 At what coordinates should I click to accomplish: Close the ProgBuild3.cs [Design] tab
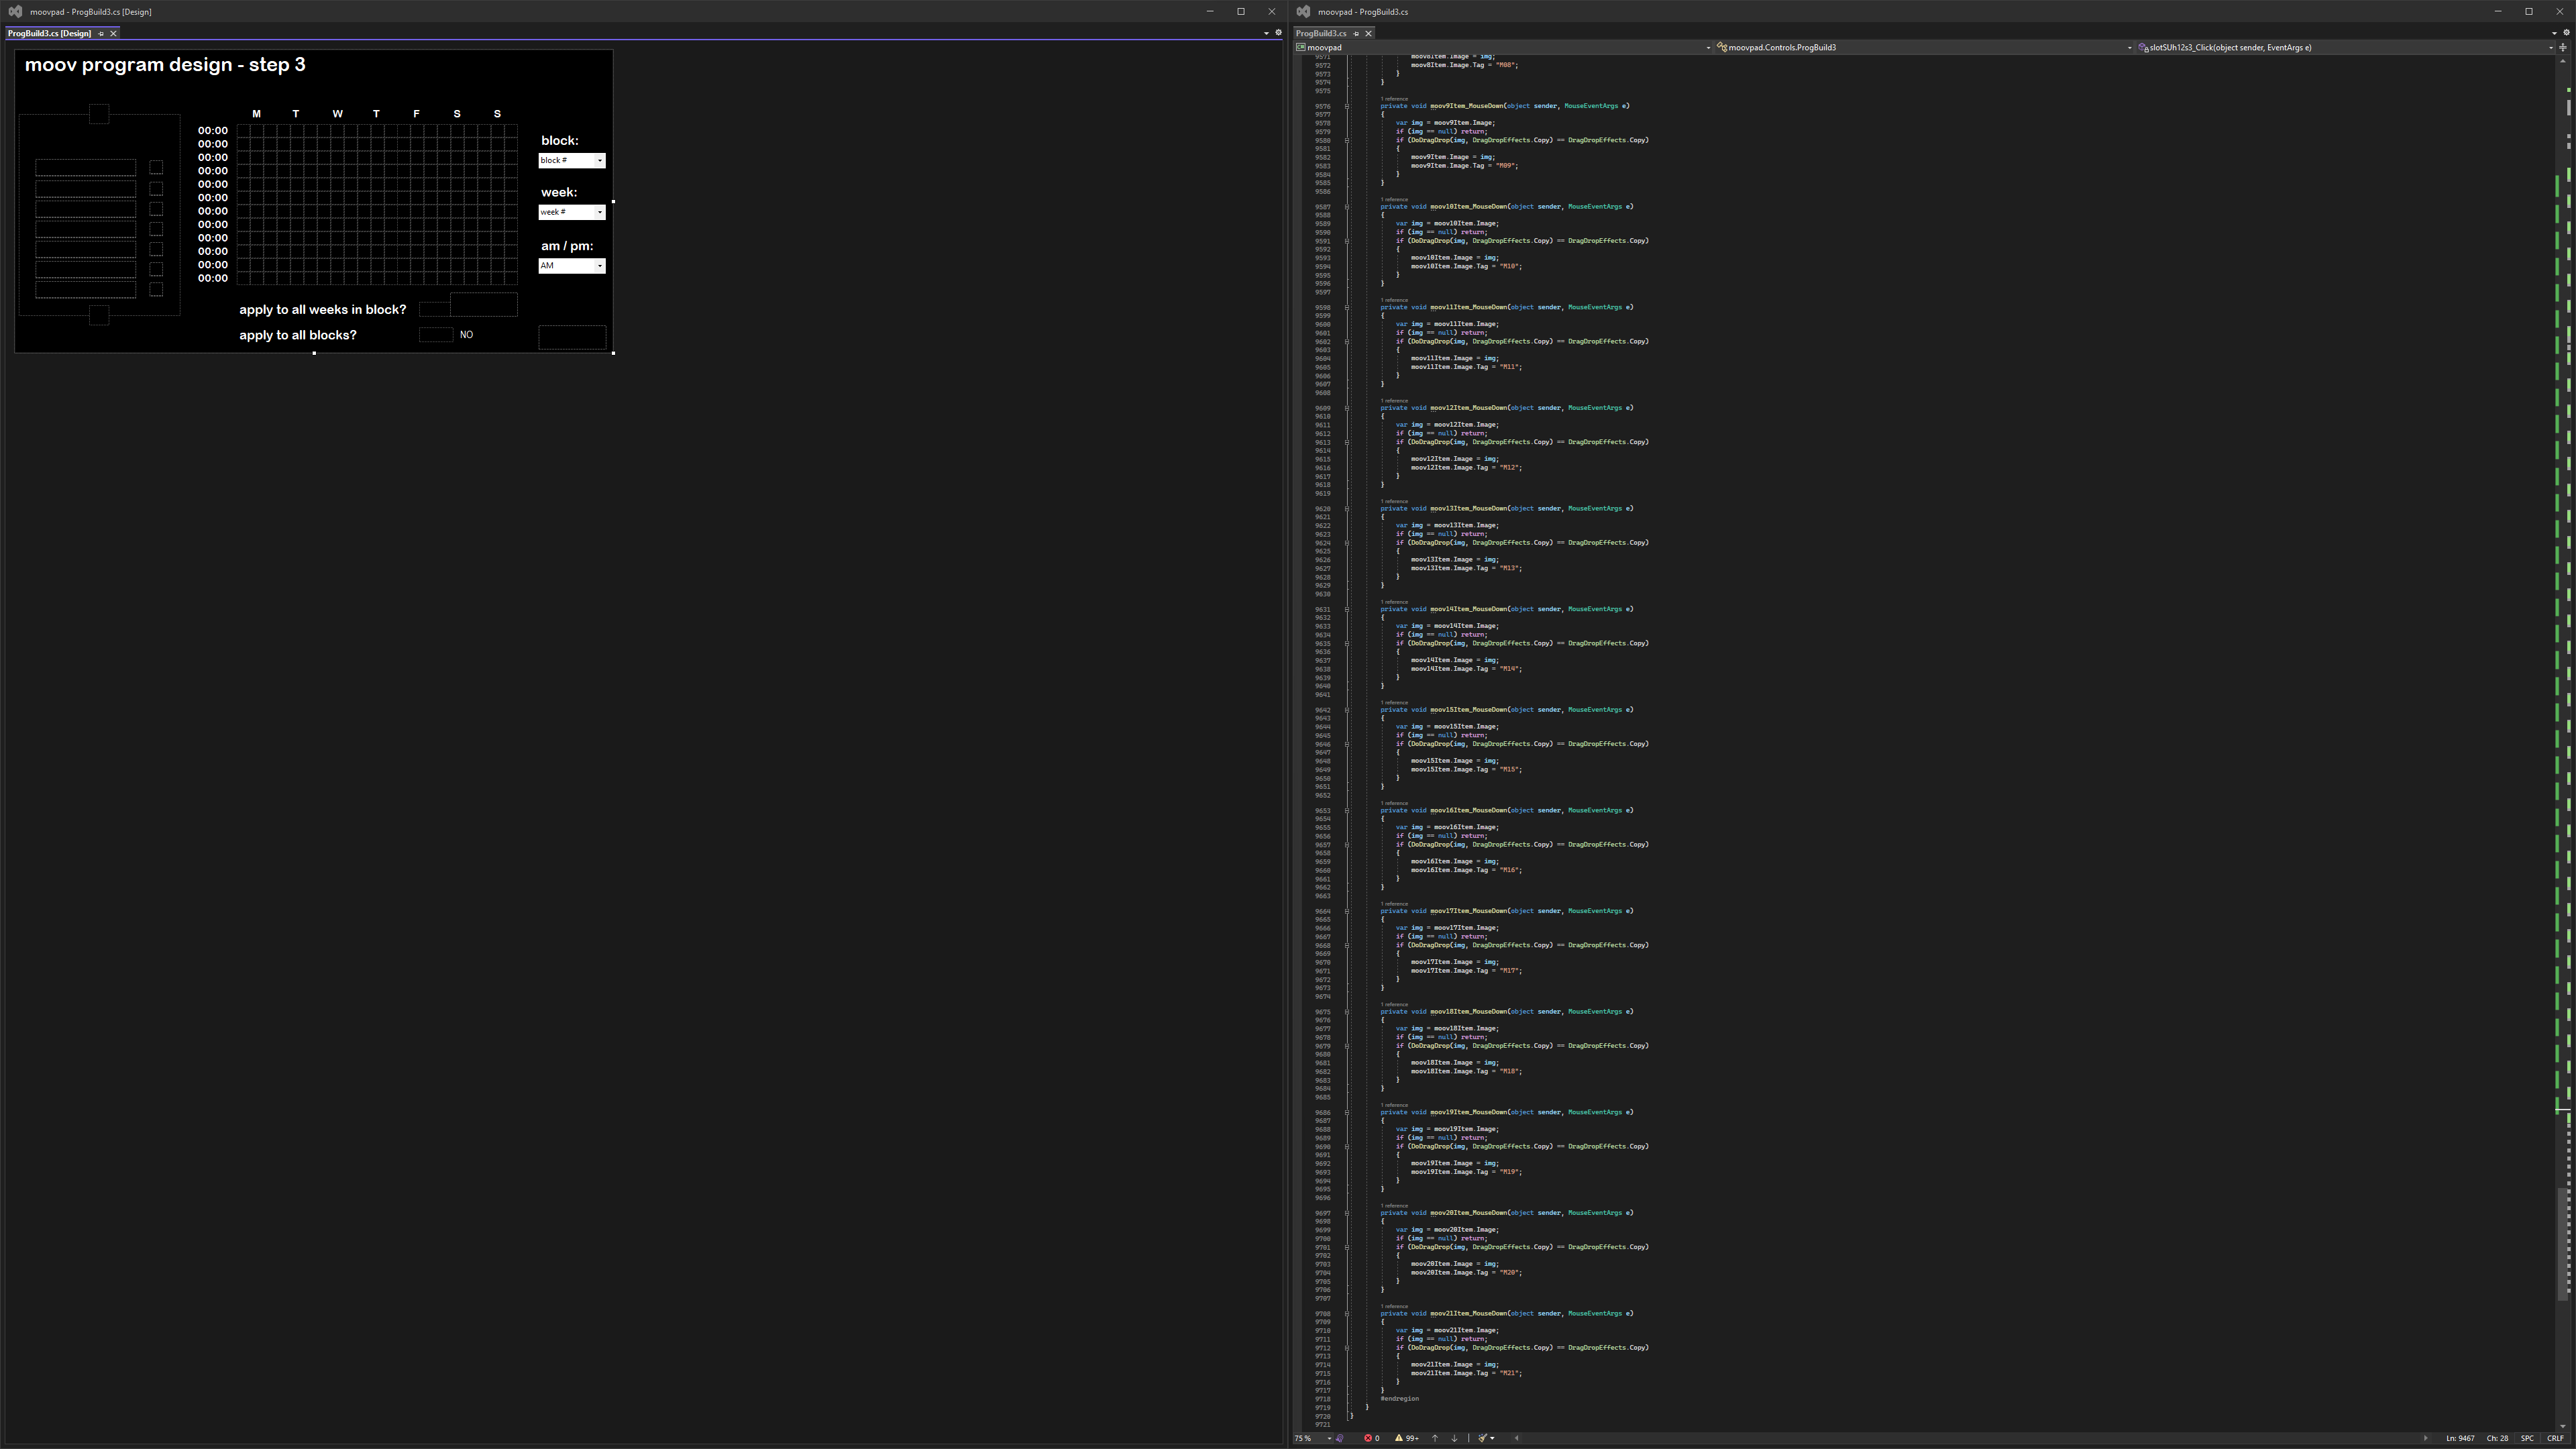click(113, 33)
